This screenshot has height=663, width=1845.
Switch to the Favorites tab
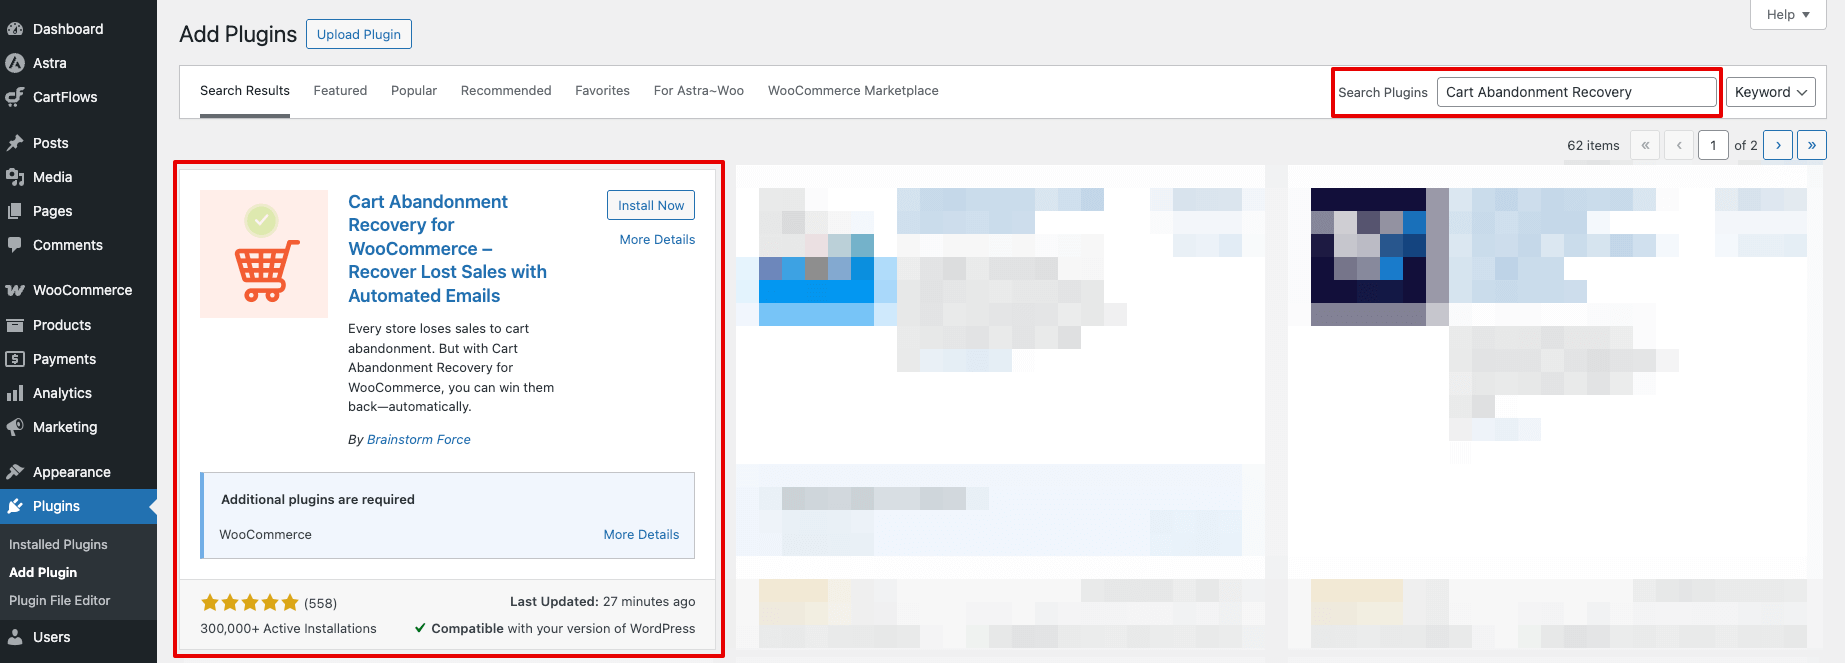tap(602, 91)
